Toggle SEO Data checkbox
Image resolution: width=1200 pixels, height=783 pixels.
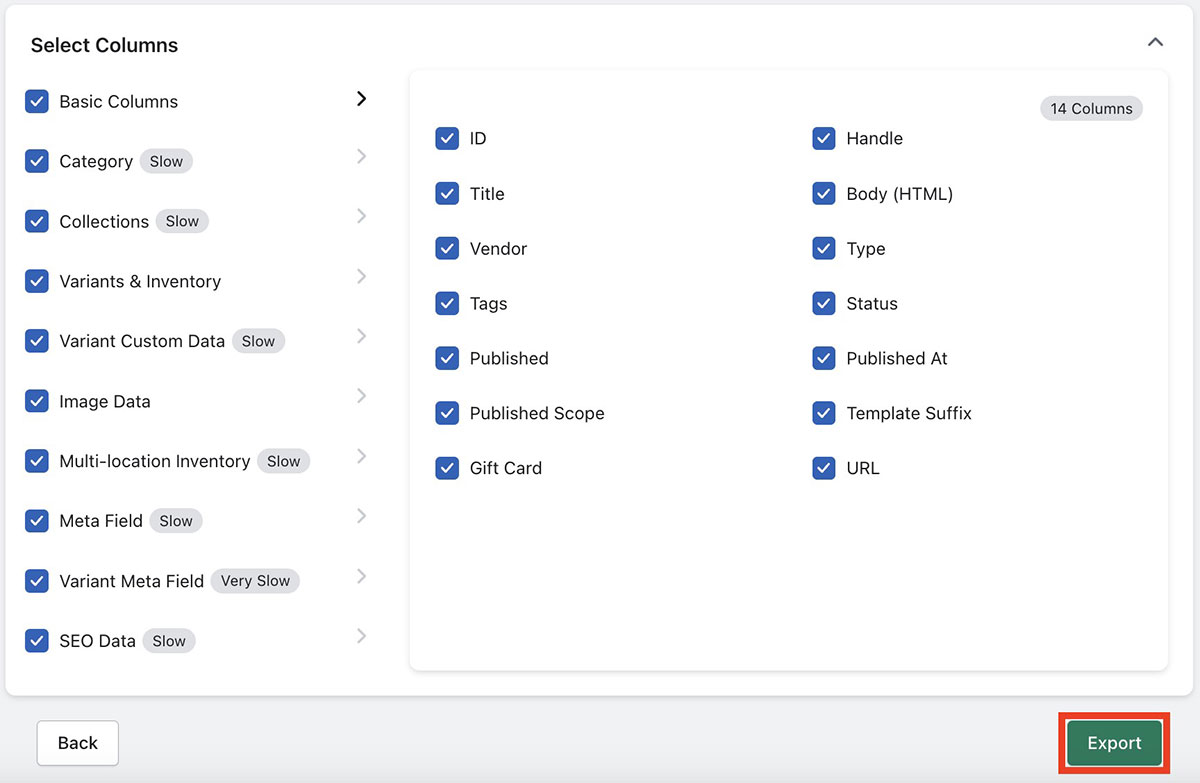pyautogui.click(x=37, y=641)
